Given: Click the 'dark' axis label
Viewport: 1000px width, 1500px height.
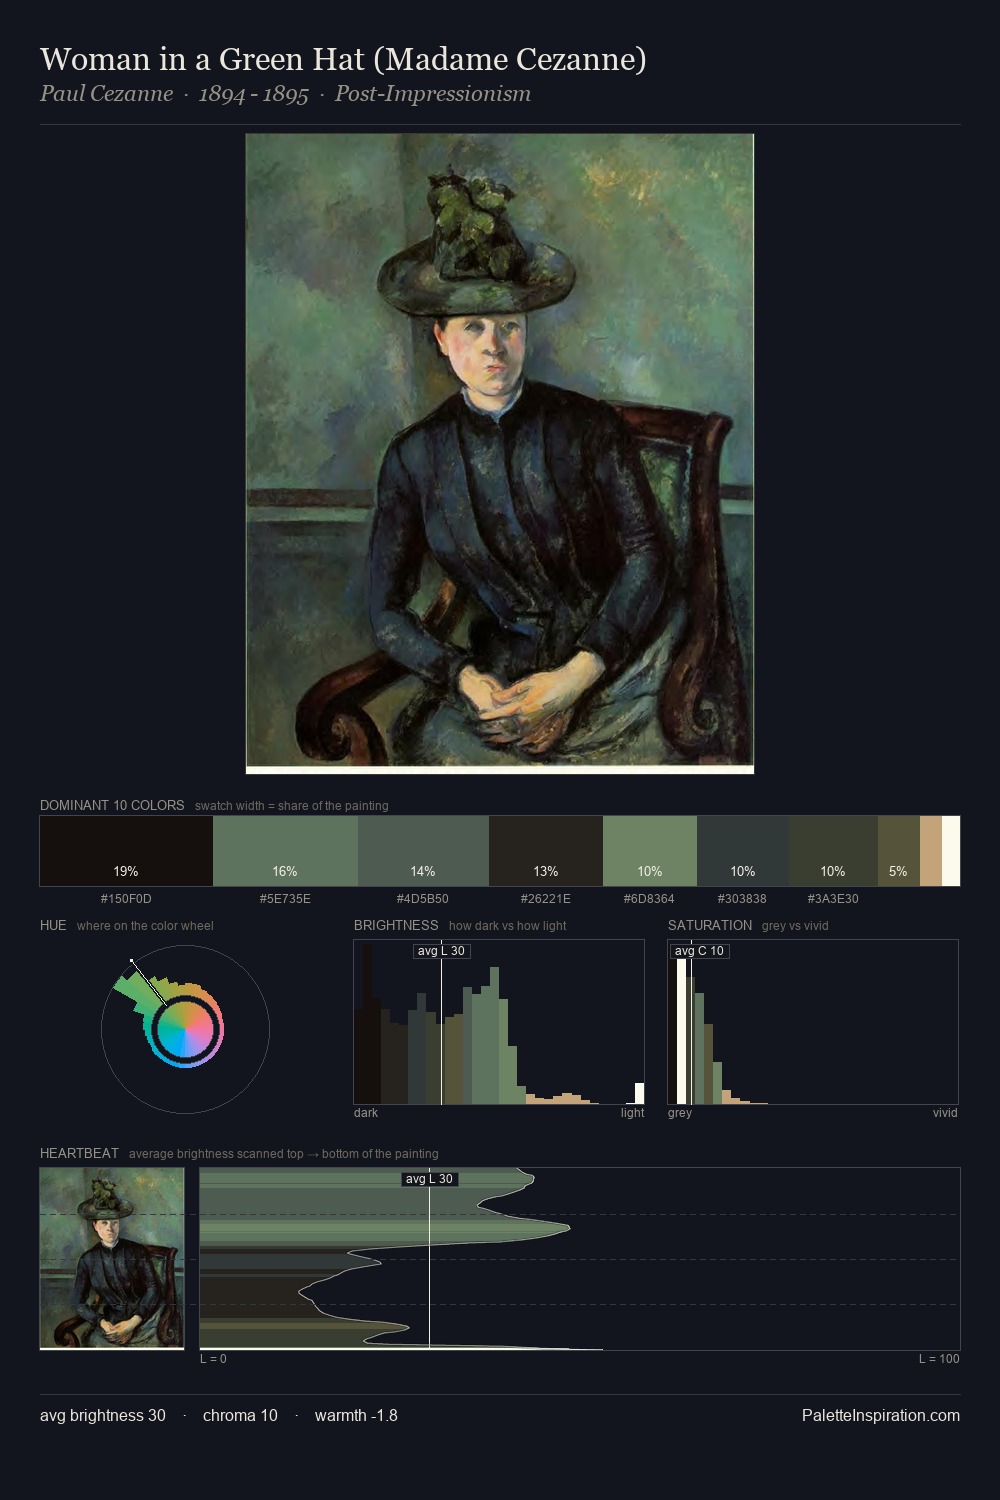Looking at the screenshot, I should coord(366,1113).
